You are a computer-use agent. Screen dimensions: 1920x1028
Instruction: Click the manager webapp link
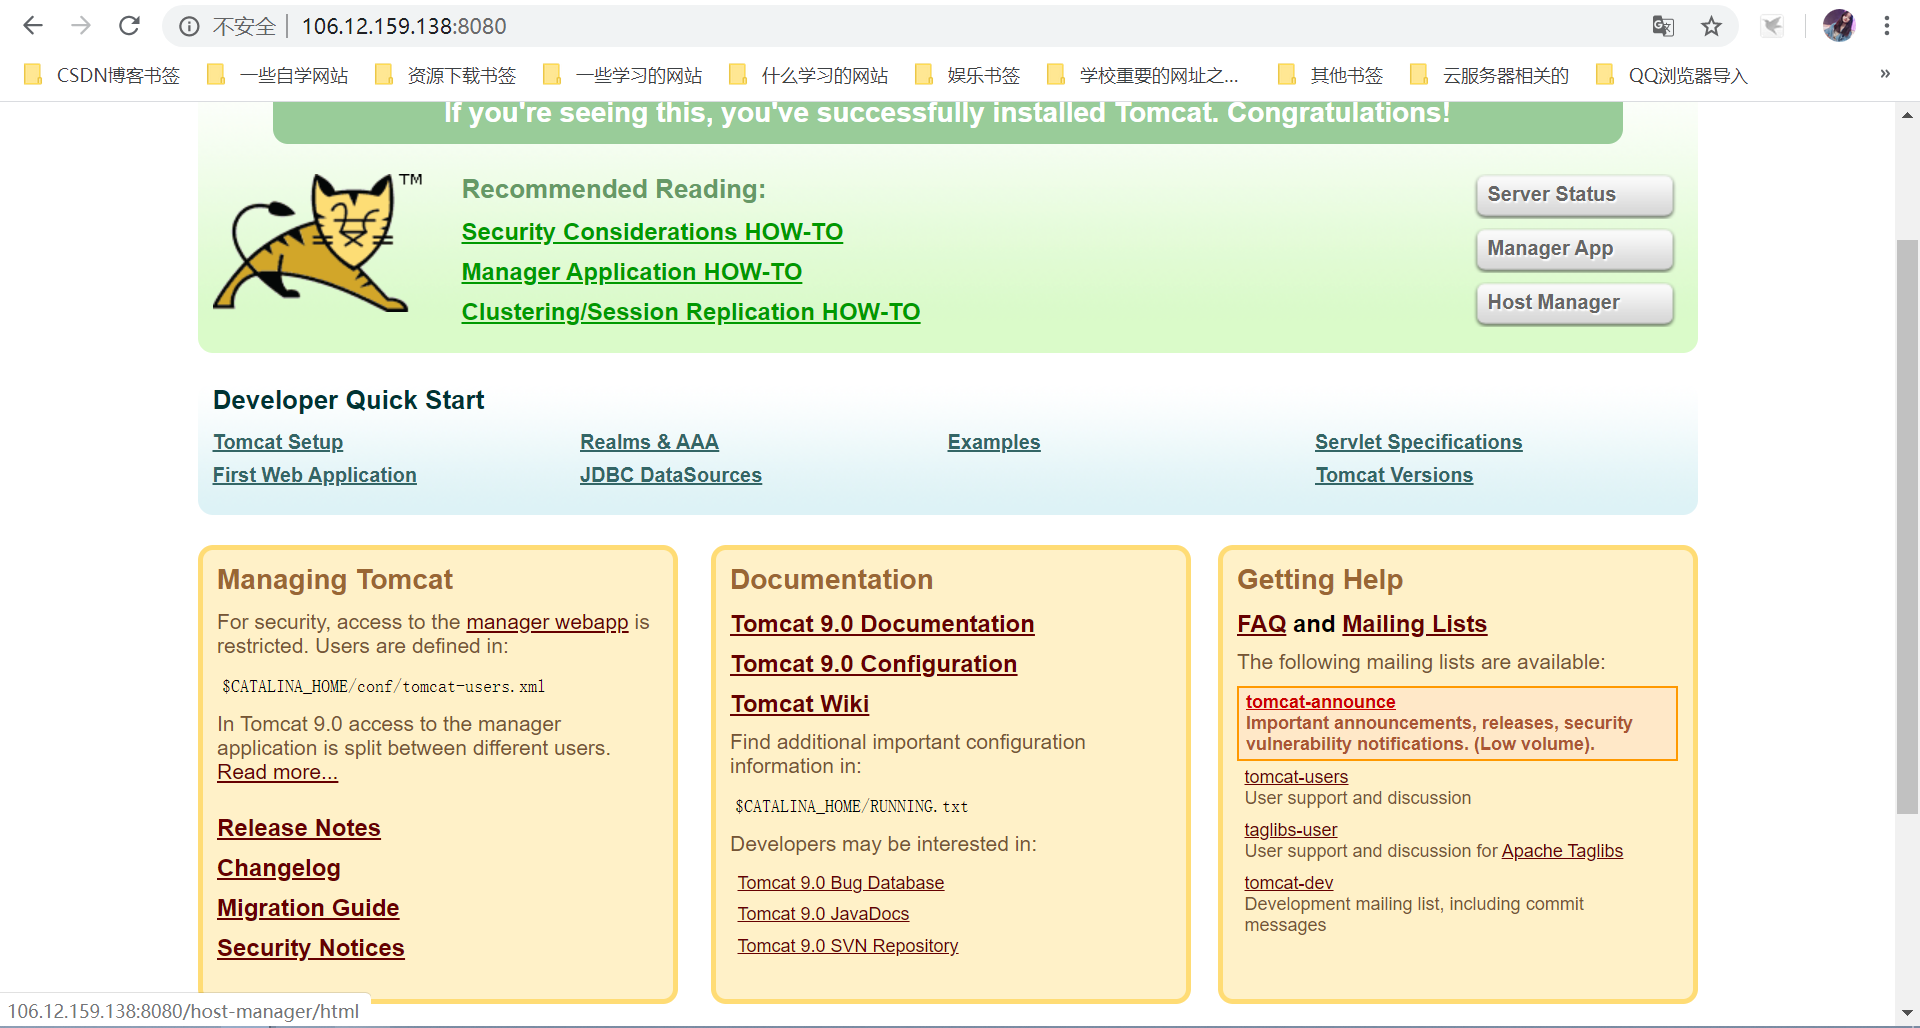547,622
